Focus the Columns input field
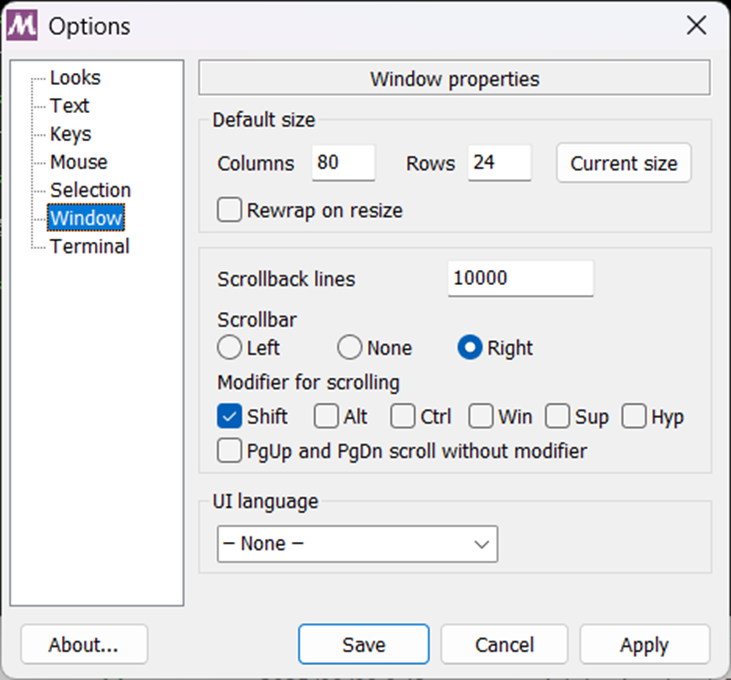The height and width of the screenshot is (680, 731). (x=344, y=163)
